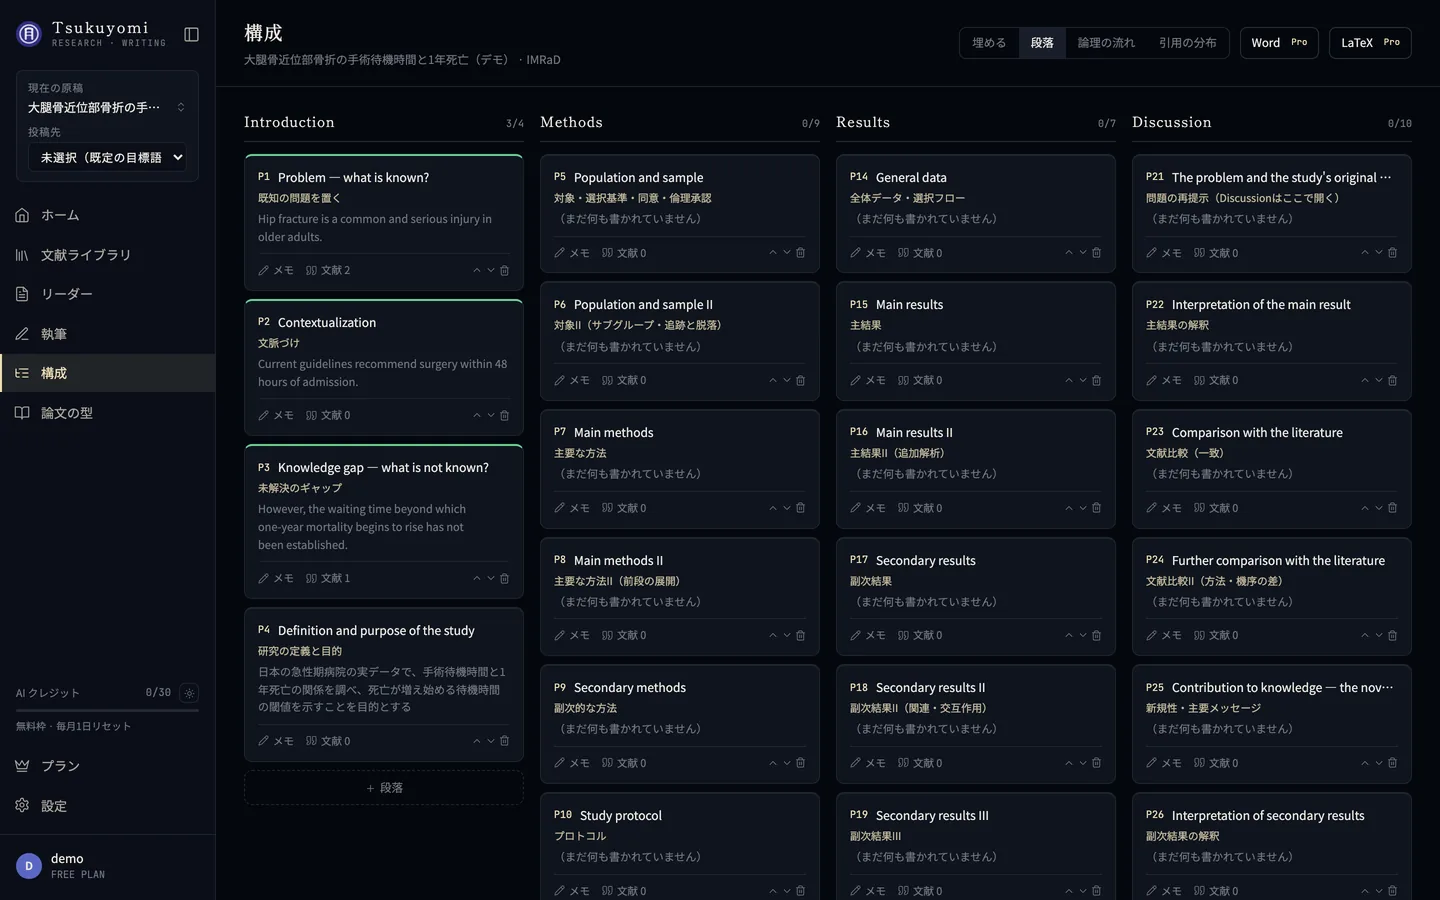Viewport: 1440px width, 900px height.
Task: Move P24 Further comparison down
Action: [1379, 635]
